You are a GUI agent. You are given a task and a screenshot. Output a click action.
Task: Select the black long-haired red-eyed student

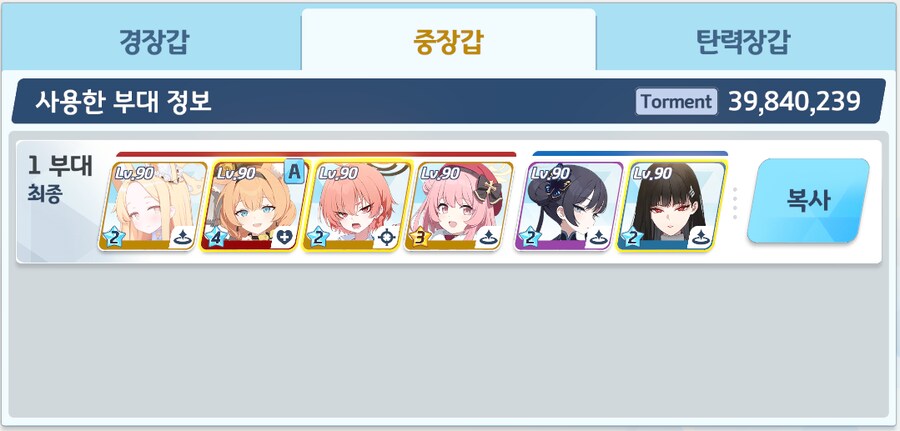[671, 206]
